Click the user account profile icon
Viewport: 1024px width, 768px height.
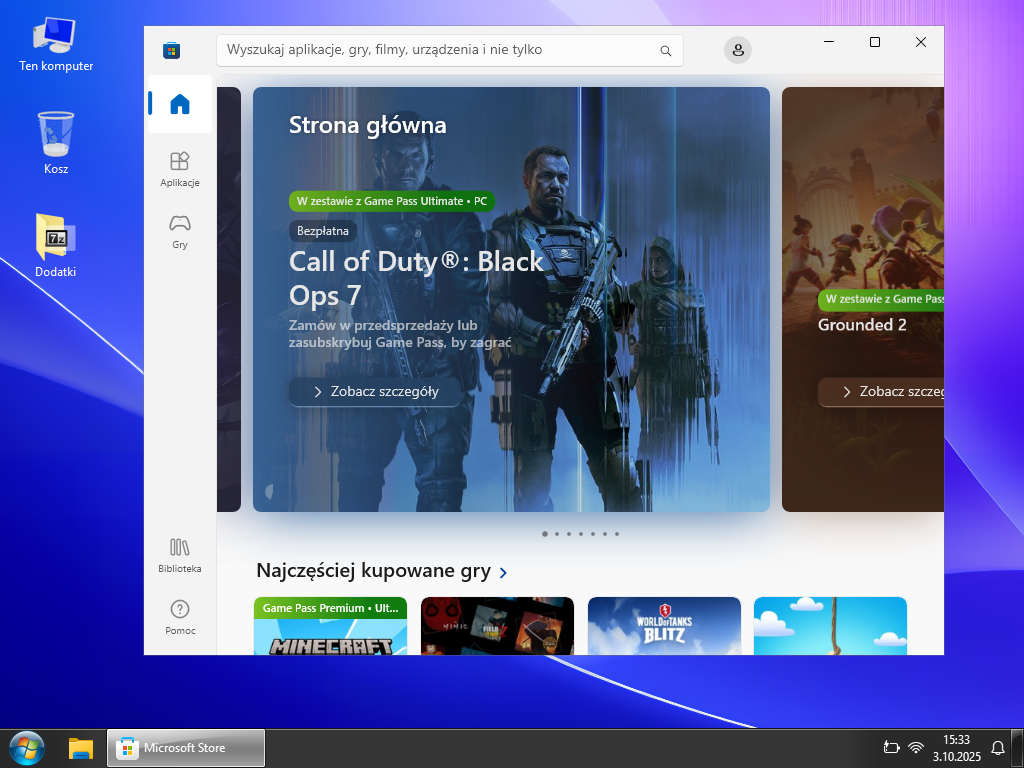click(x=738, y=50)
